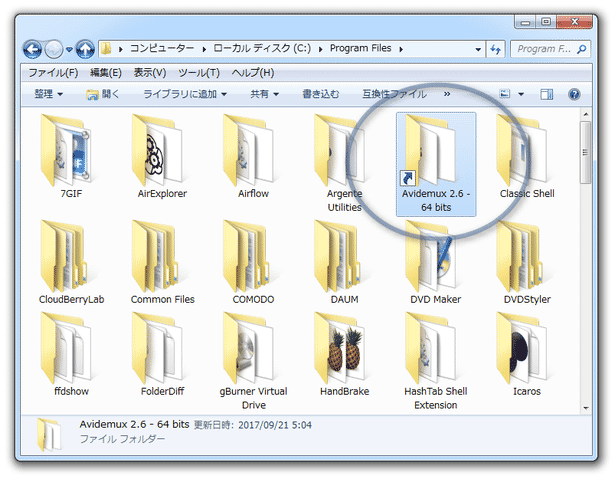The height and width of the screenshot is (479, 615).
Task: Select the Common Files folder icon
Action: point(156,257)
